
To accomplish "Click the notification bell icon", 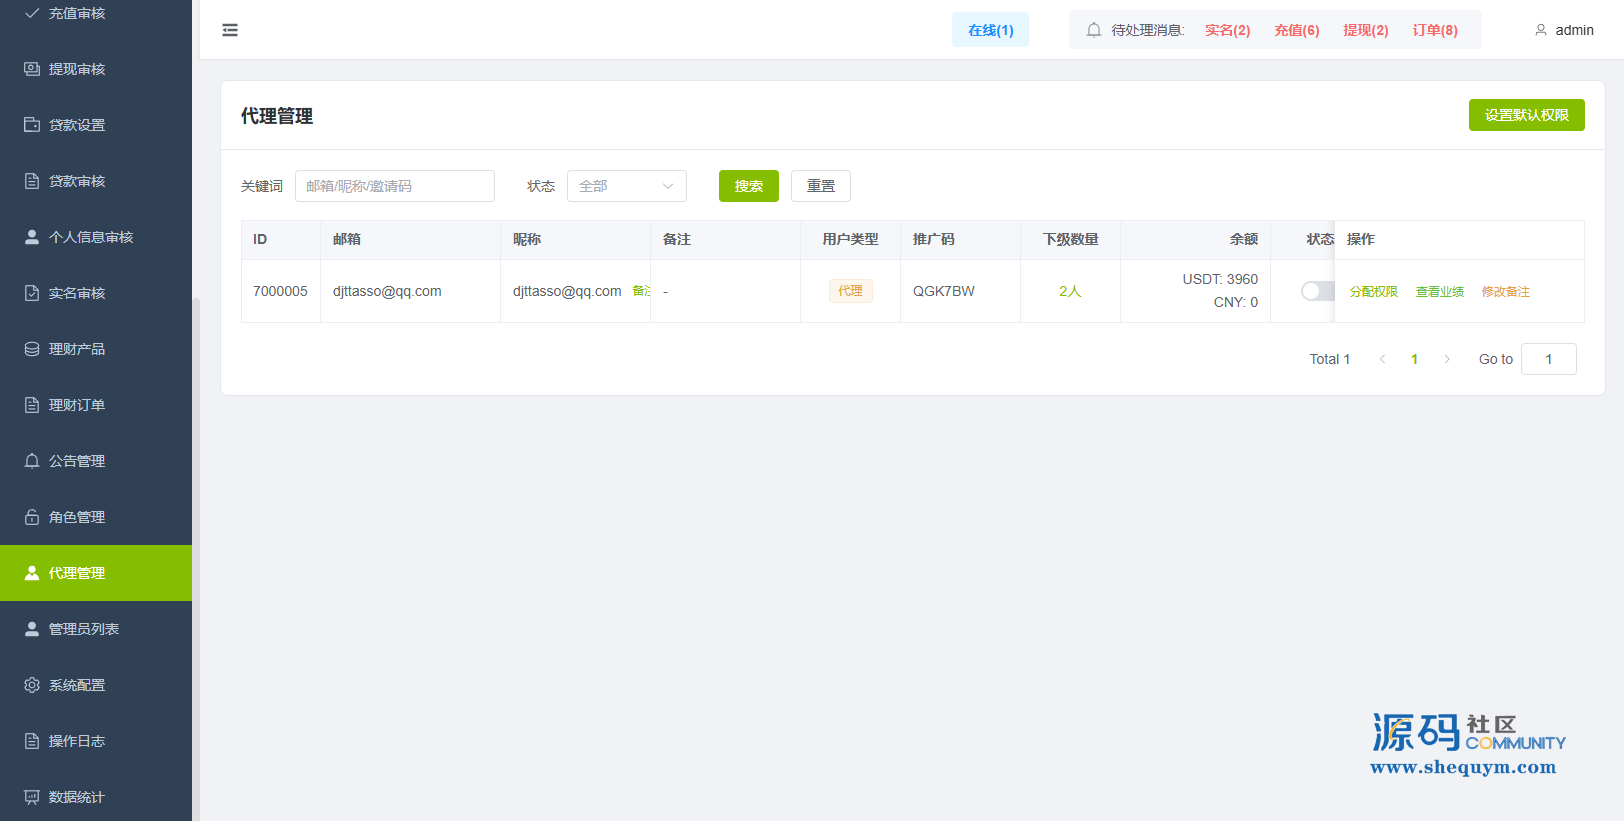I will 1094,30.
